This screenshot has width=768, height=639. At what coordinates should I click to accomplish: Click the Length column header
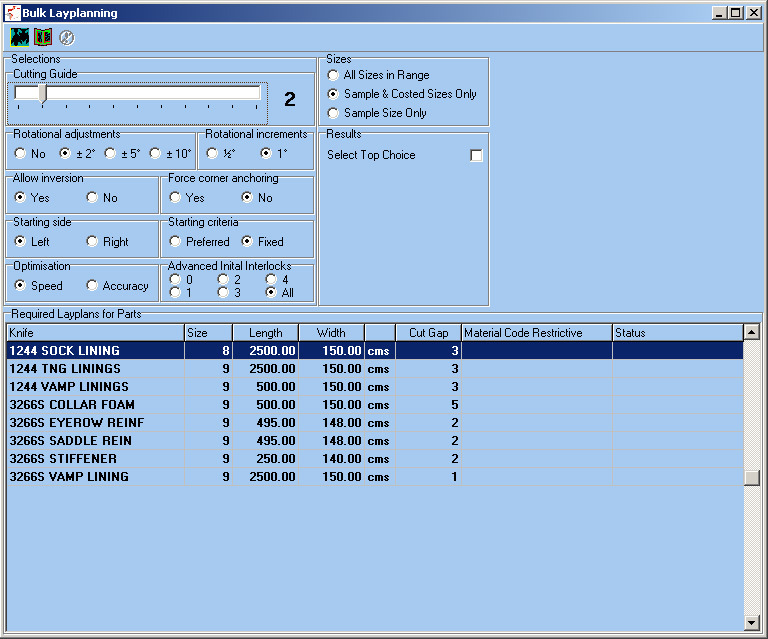265,332
